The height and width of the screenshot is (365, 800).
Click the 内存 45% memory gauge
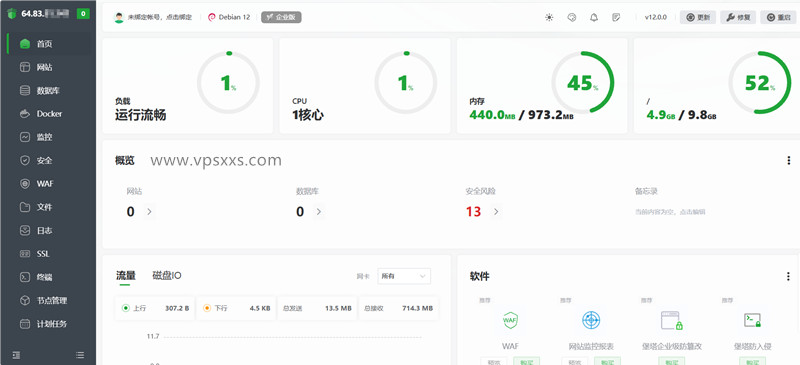[583, 83]
